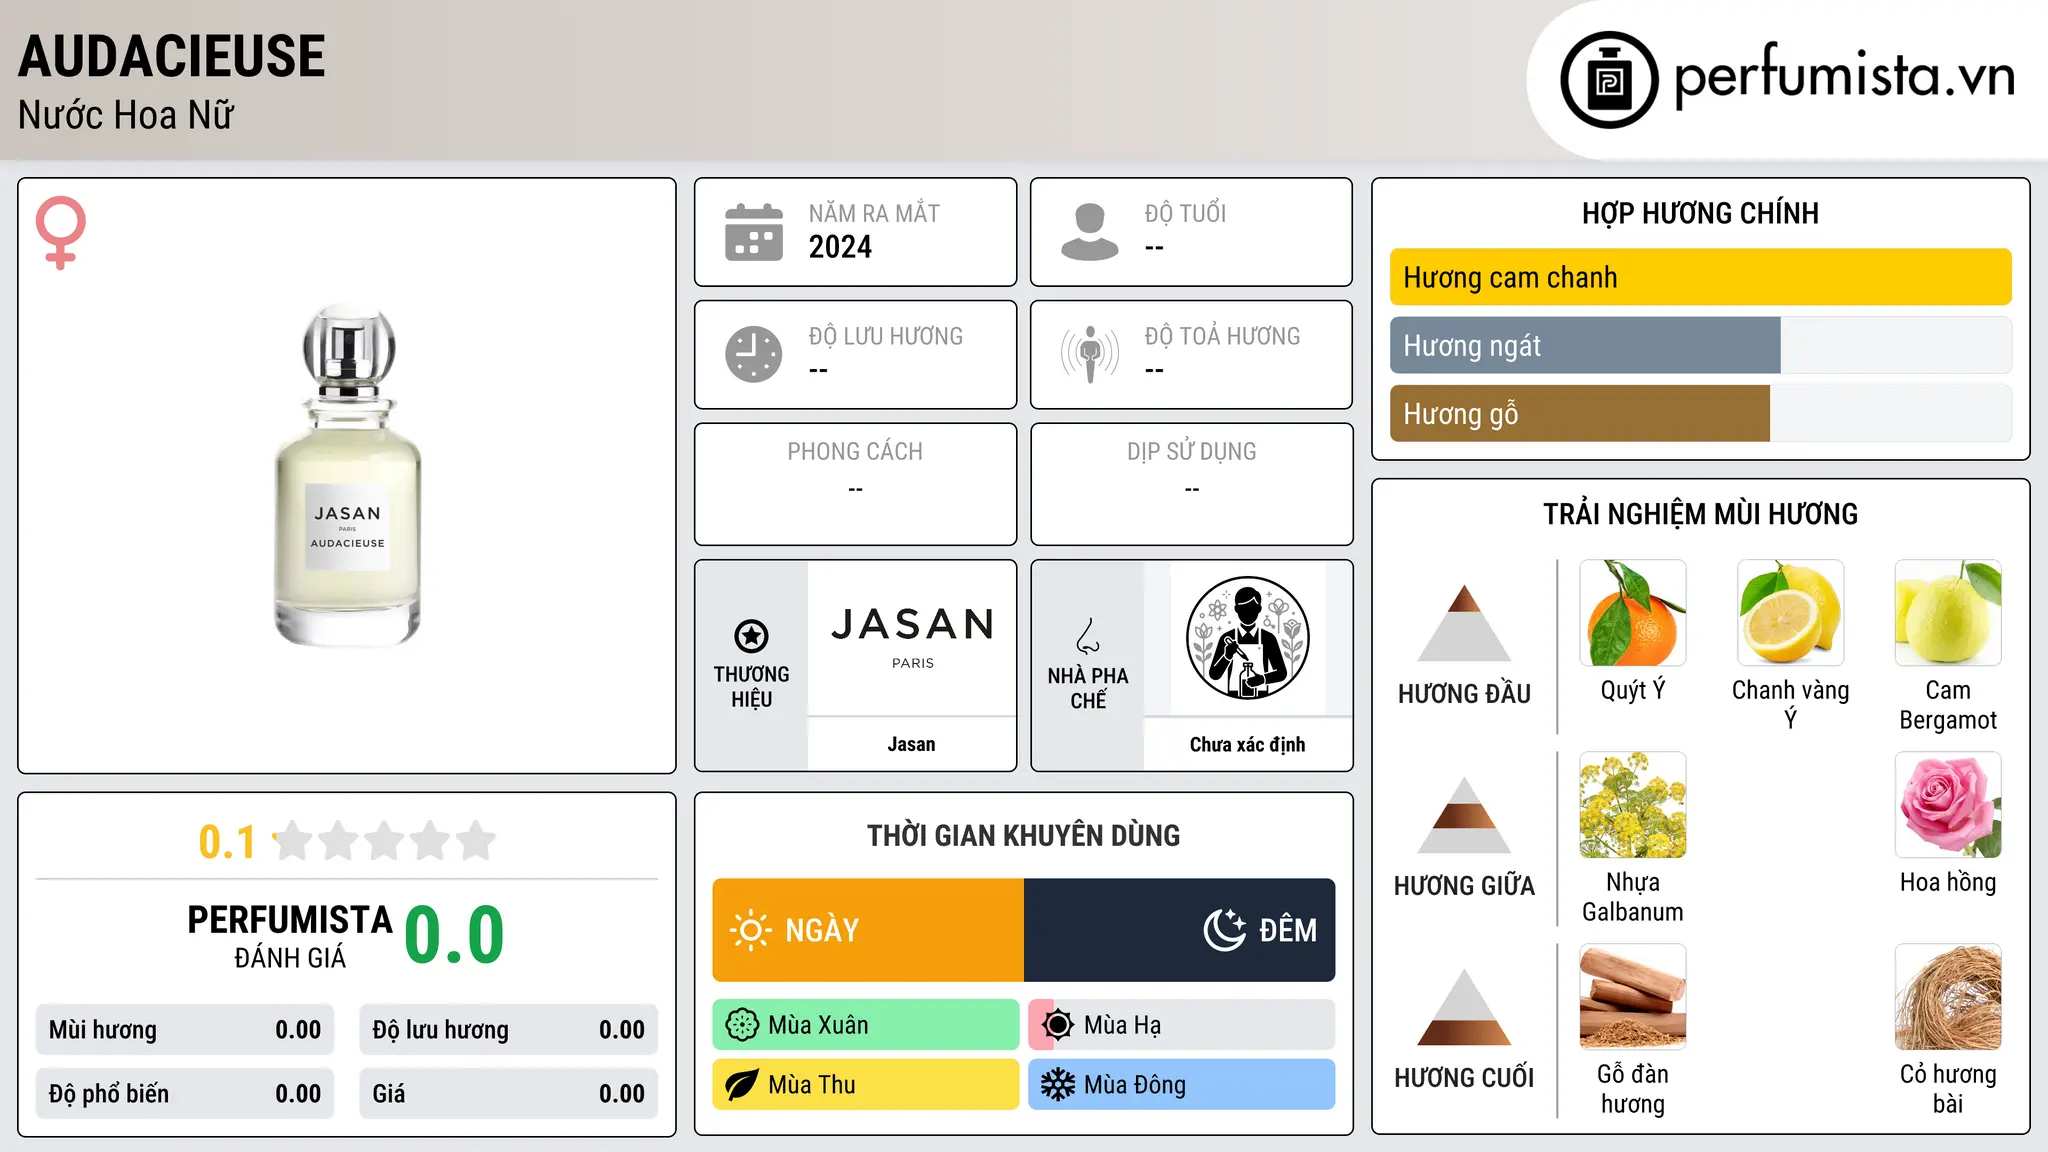Viewport: 2048px width, 1152px height.
Task: Select the Hương gỗ accord bar
Action: coord(1700,413)
